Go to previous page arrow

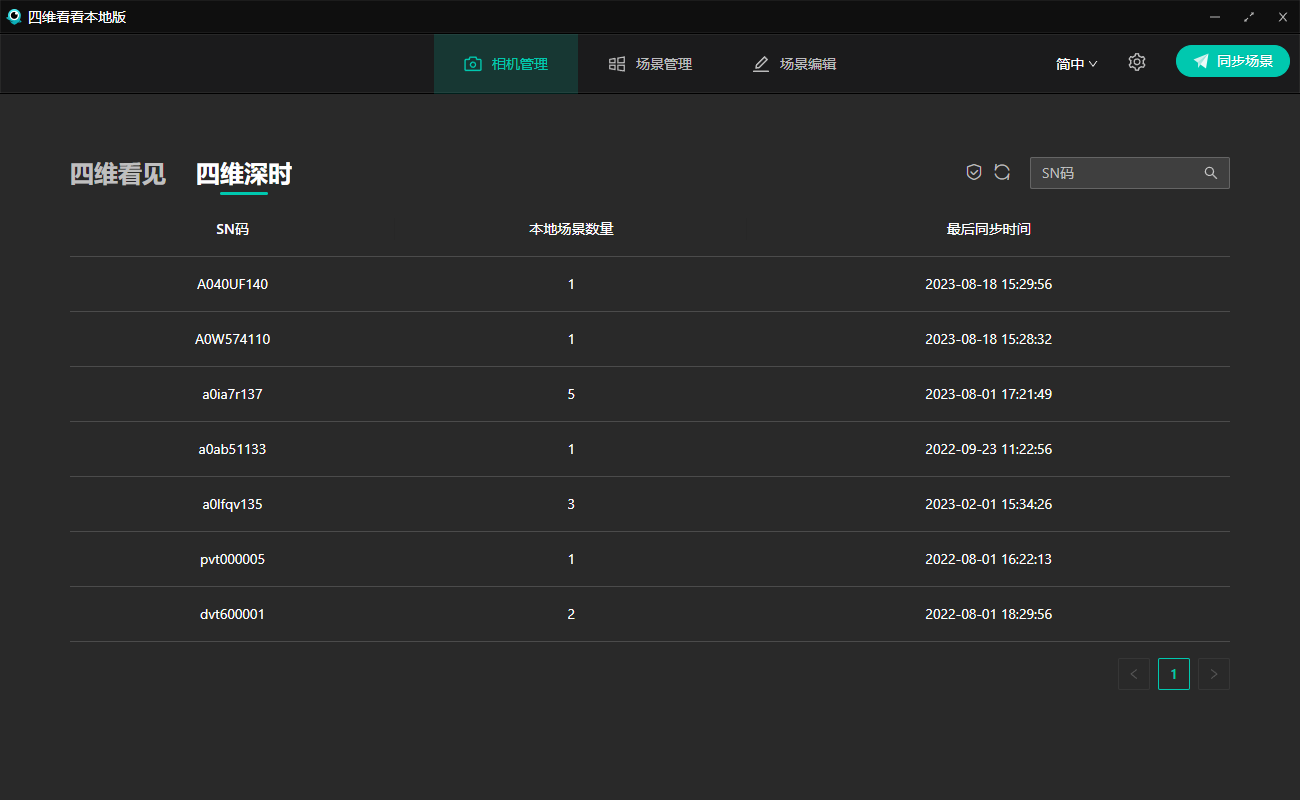(1134, 674)
